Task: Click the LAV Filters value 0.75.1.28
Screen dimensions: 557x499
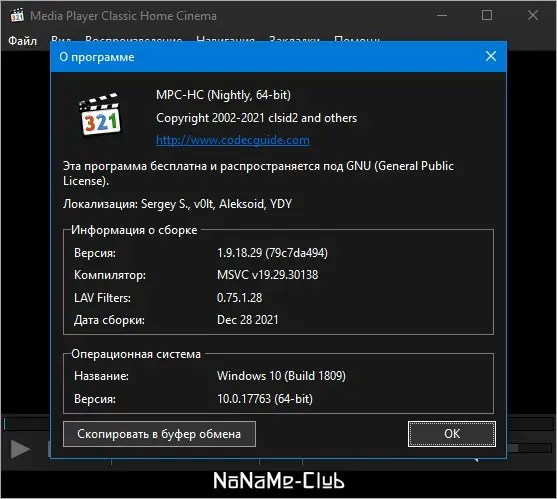Action: pyautogui.click(x=239, y=298)
